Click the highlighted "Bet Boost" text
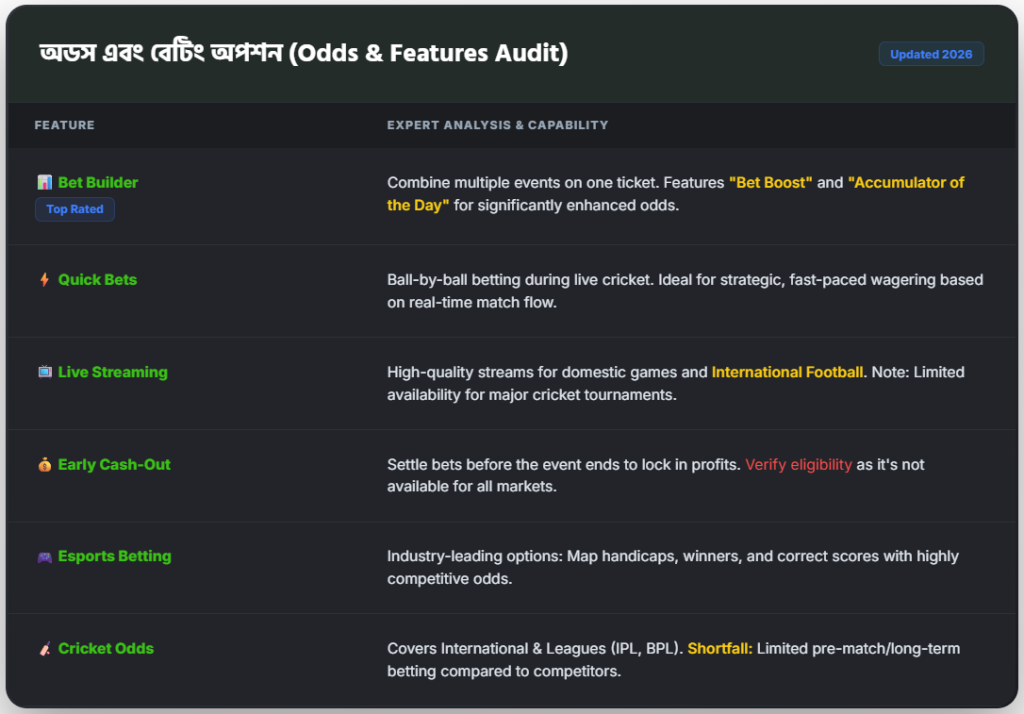The width and height of the screenshot is (1024, 714). pyautogui.click(x=770, y=183)
